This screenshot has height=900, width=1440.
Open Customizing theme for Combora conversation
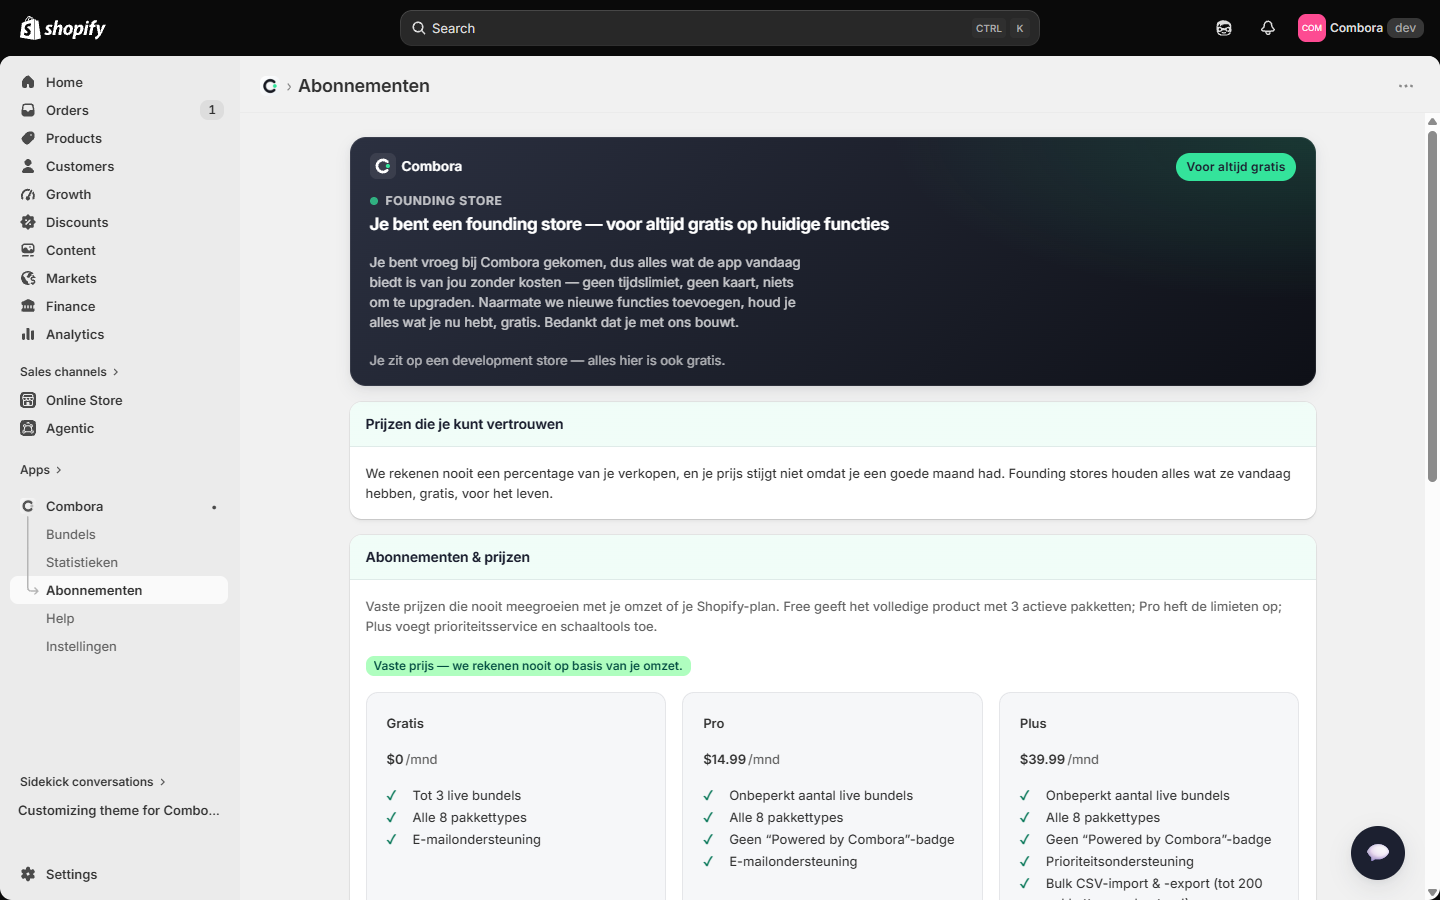click(119, 810)
